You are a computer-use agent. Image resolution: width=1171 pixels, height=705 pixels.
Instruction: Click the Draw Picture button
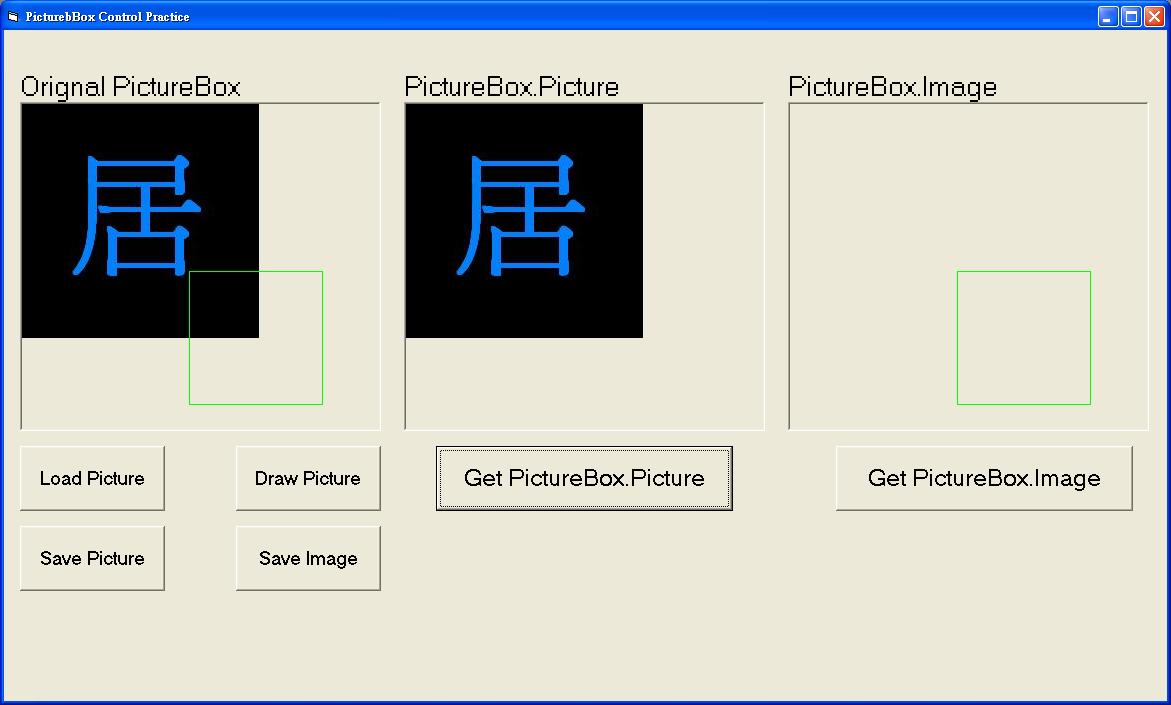coord(307,478)
